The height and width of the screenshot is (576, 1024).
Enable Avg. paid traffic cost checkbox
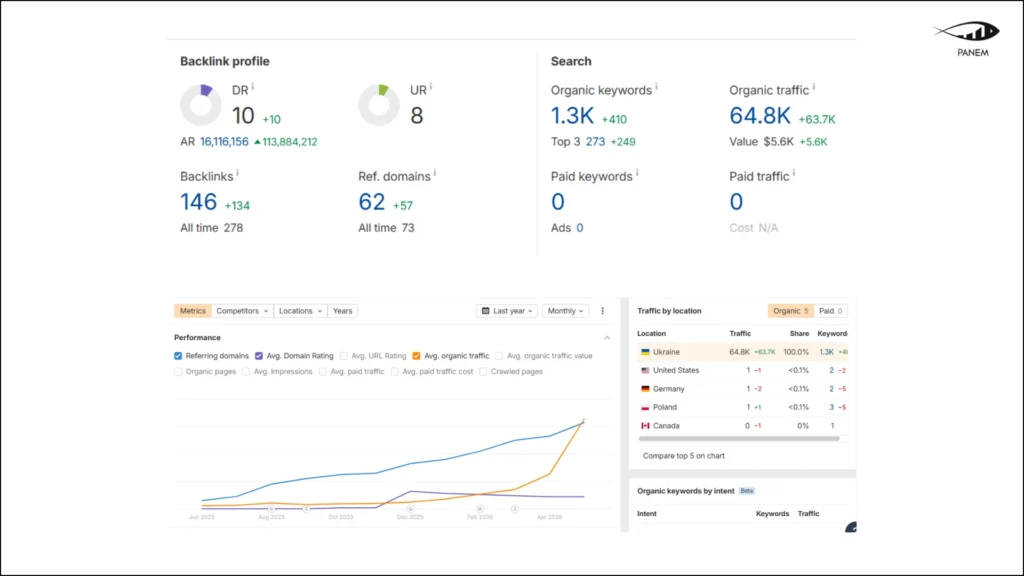pos(394,372)
